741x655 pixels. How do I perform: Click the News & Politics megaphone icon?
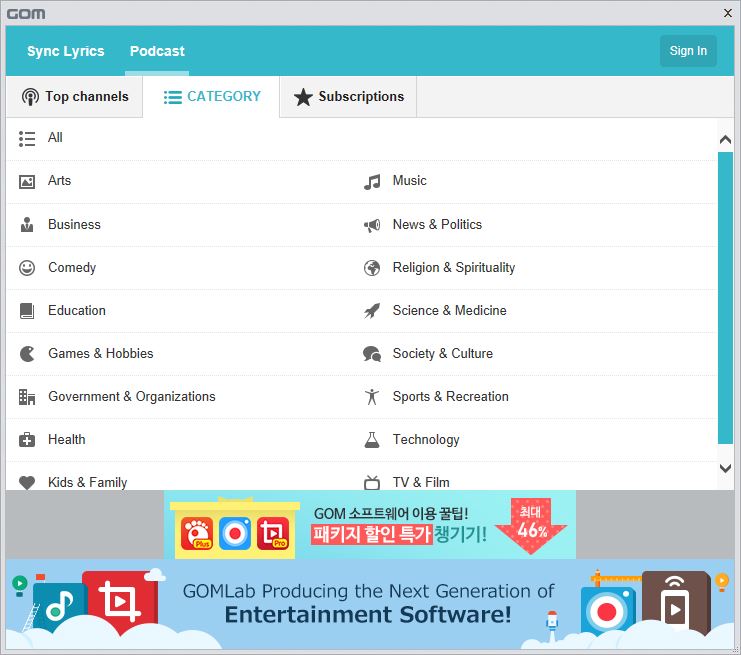[372, 225]
